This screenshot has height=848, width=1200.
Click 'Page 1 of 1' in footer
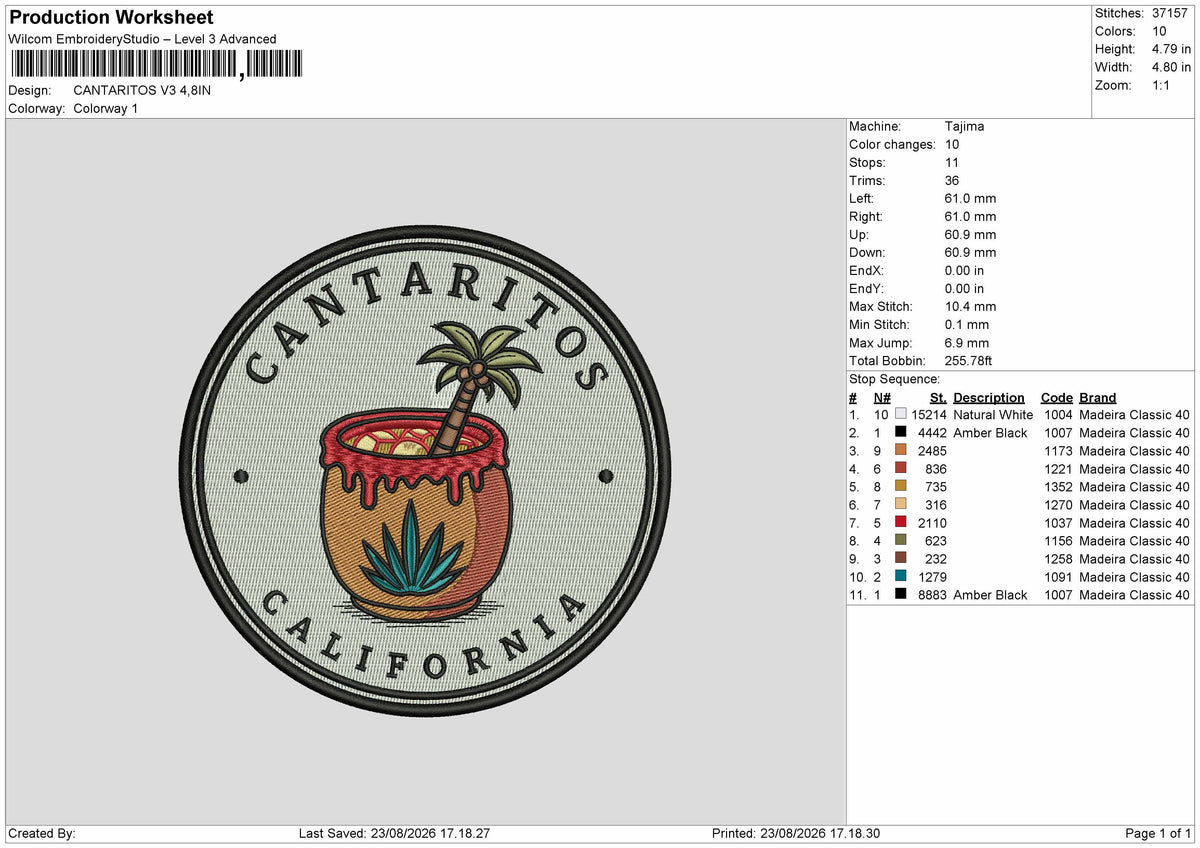pos(1158,833)
